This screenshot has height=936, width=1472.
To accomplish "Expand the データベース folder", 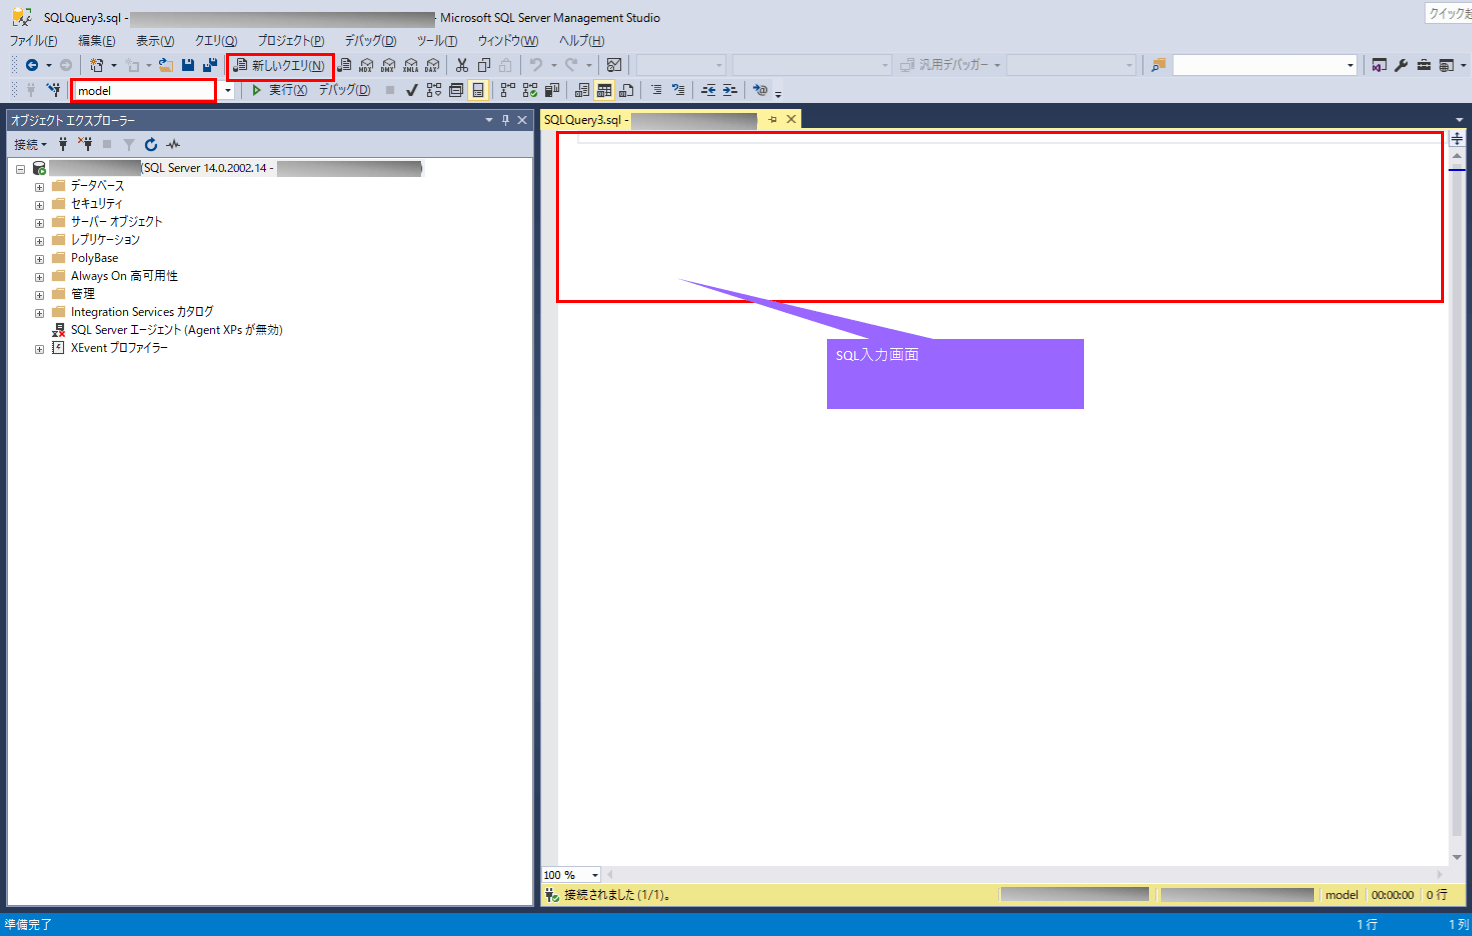I will tap(39, 187).
